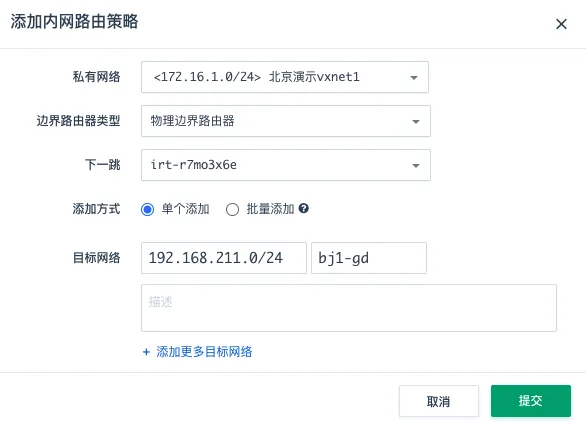Click the 取消 button
The height and width of the screenshot is (422, 586).
click(x=439, y=401)
